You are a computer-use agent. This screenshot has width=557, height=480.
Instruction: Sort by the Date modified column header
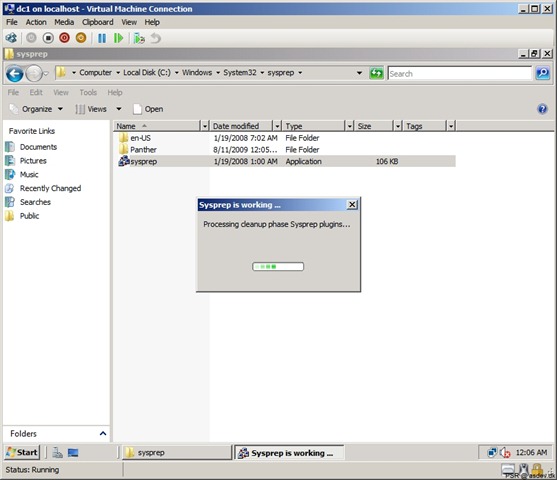click(x=242, y=126)
